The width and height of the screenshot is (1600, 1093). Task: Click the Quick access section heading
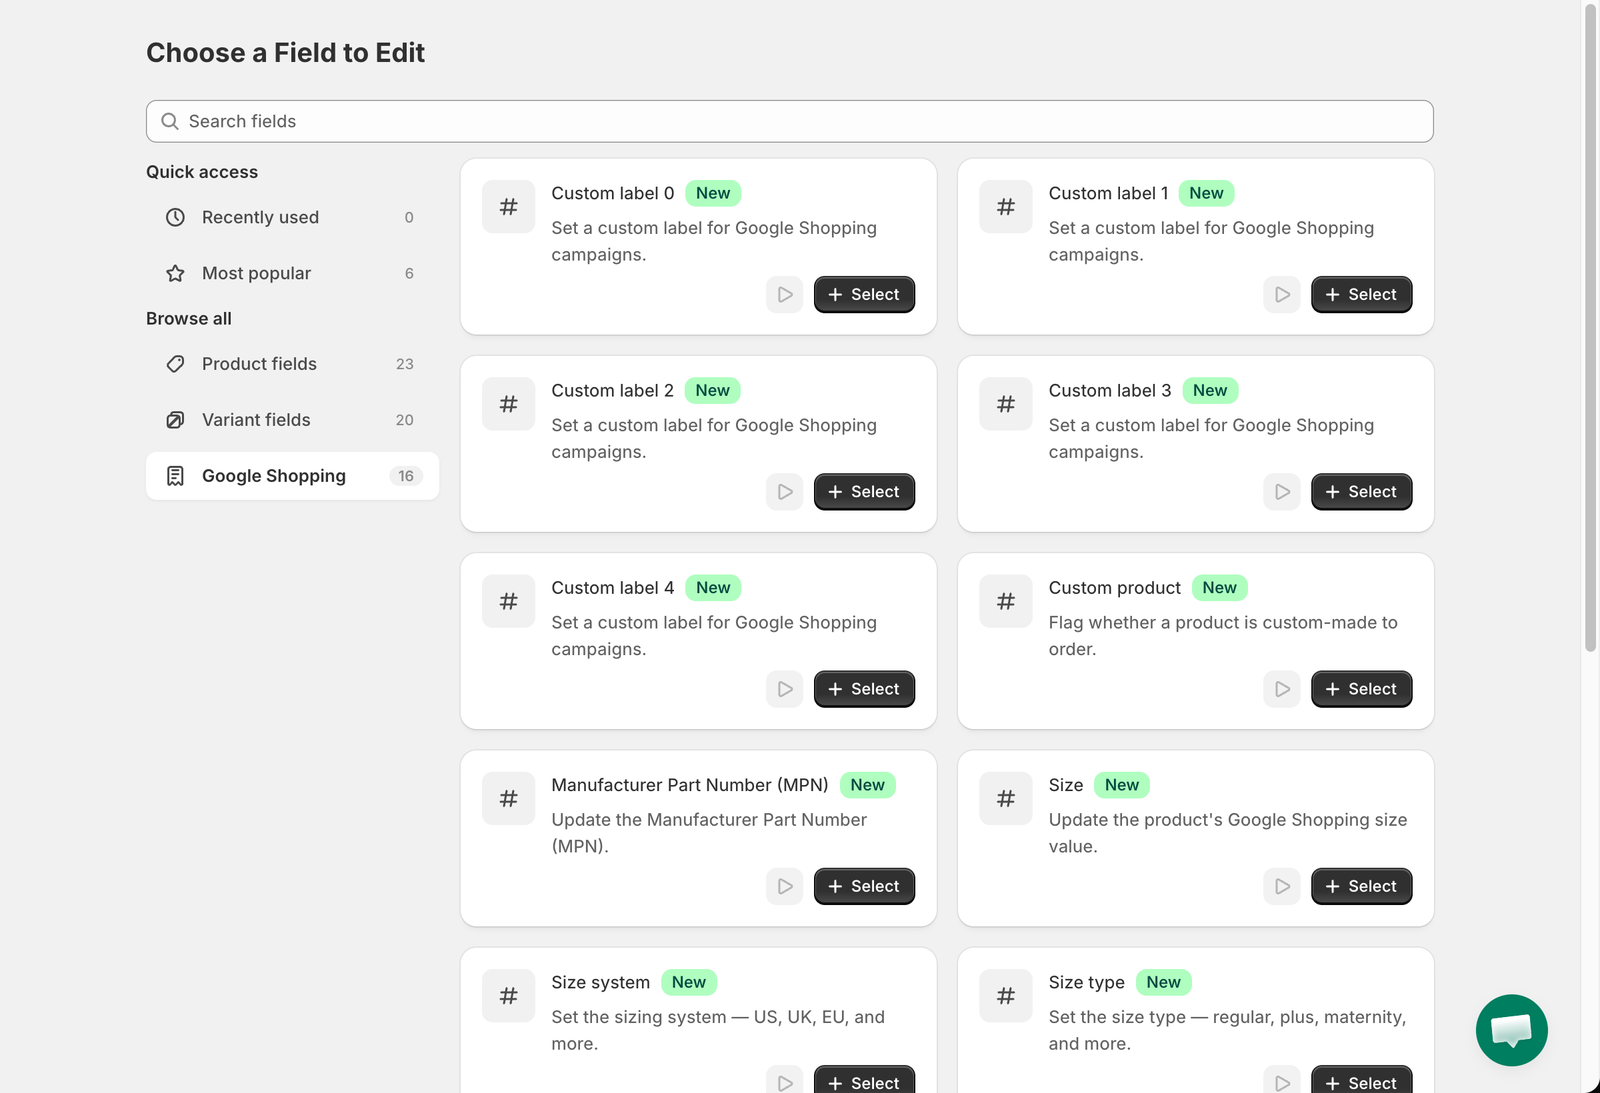click(x=202, y=172)
